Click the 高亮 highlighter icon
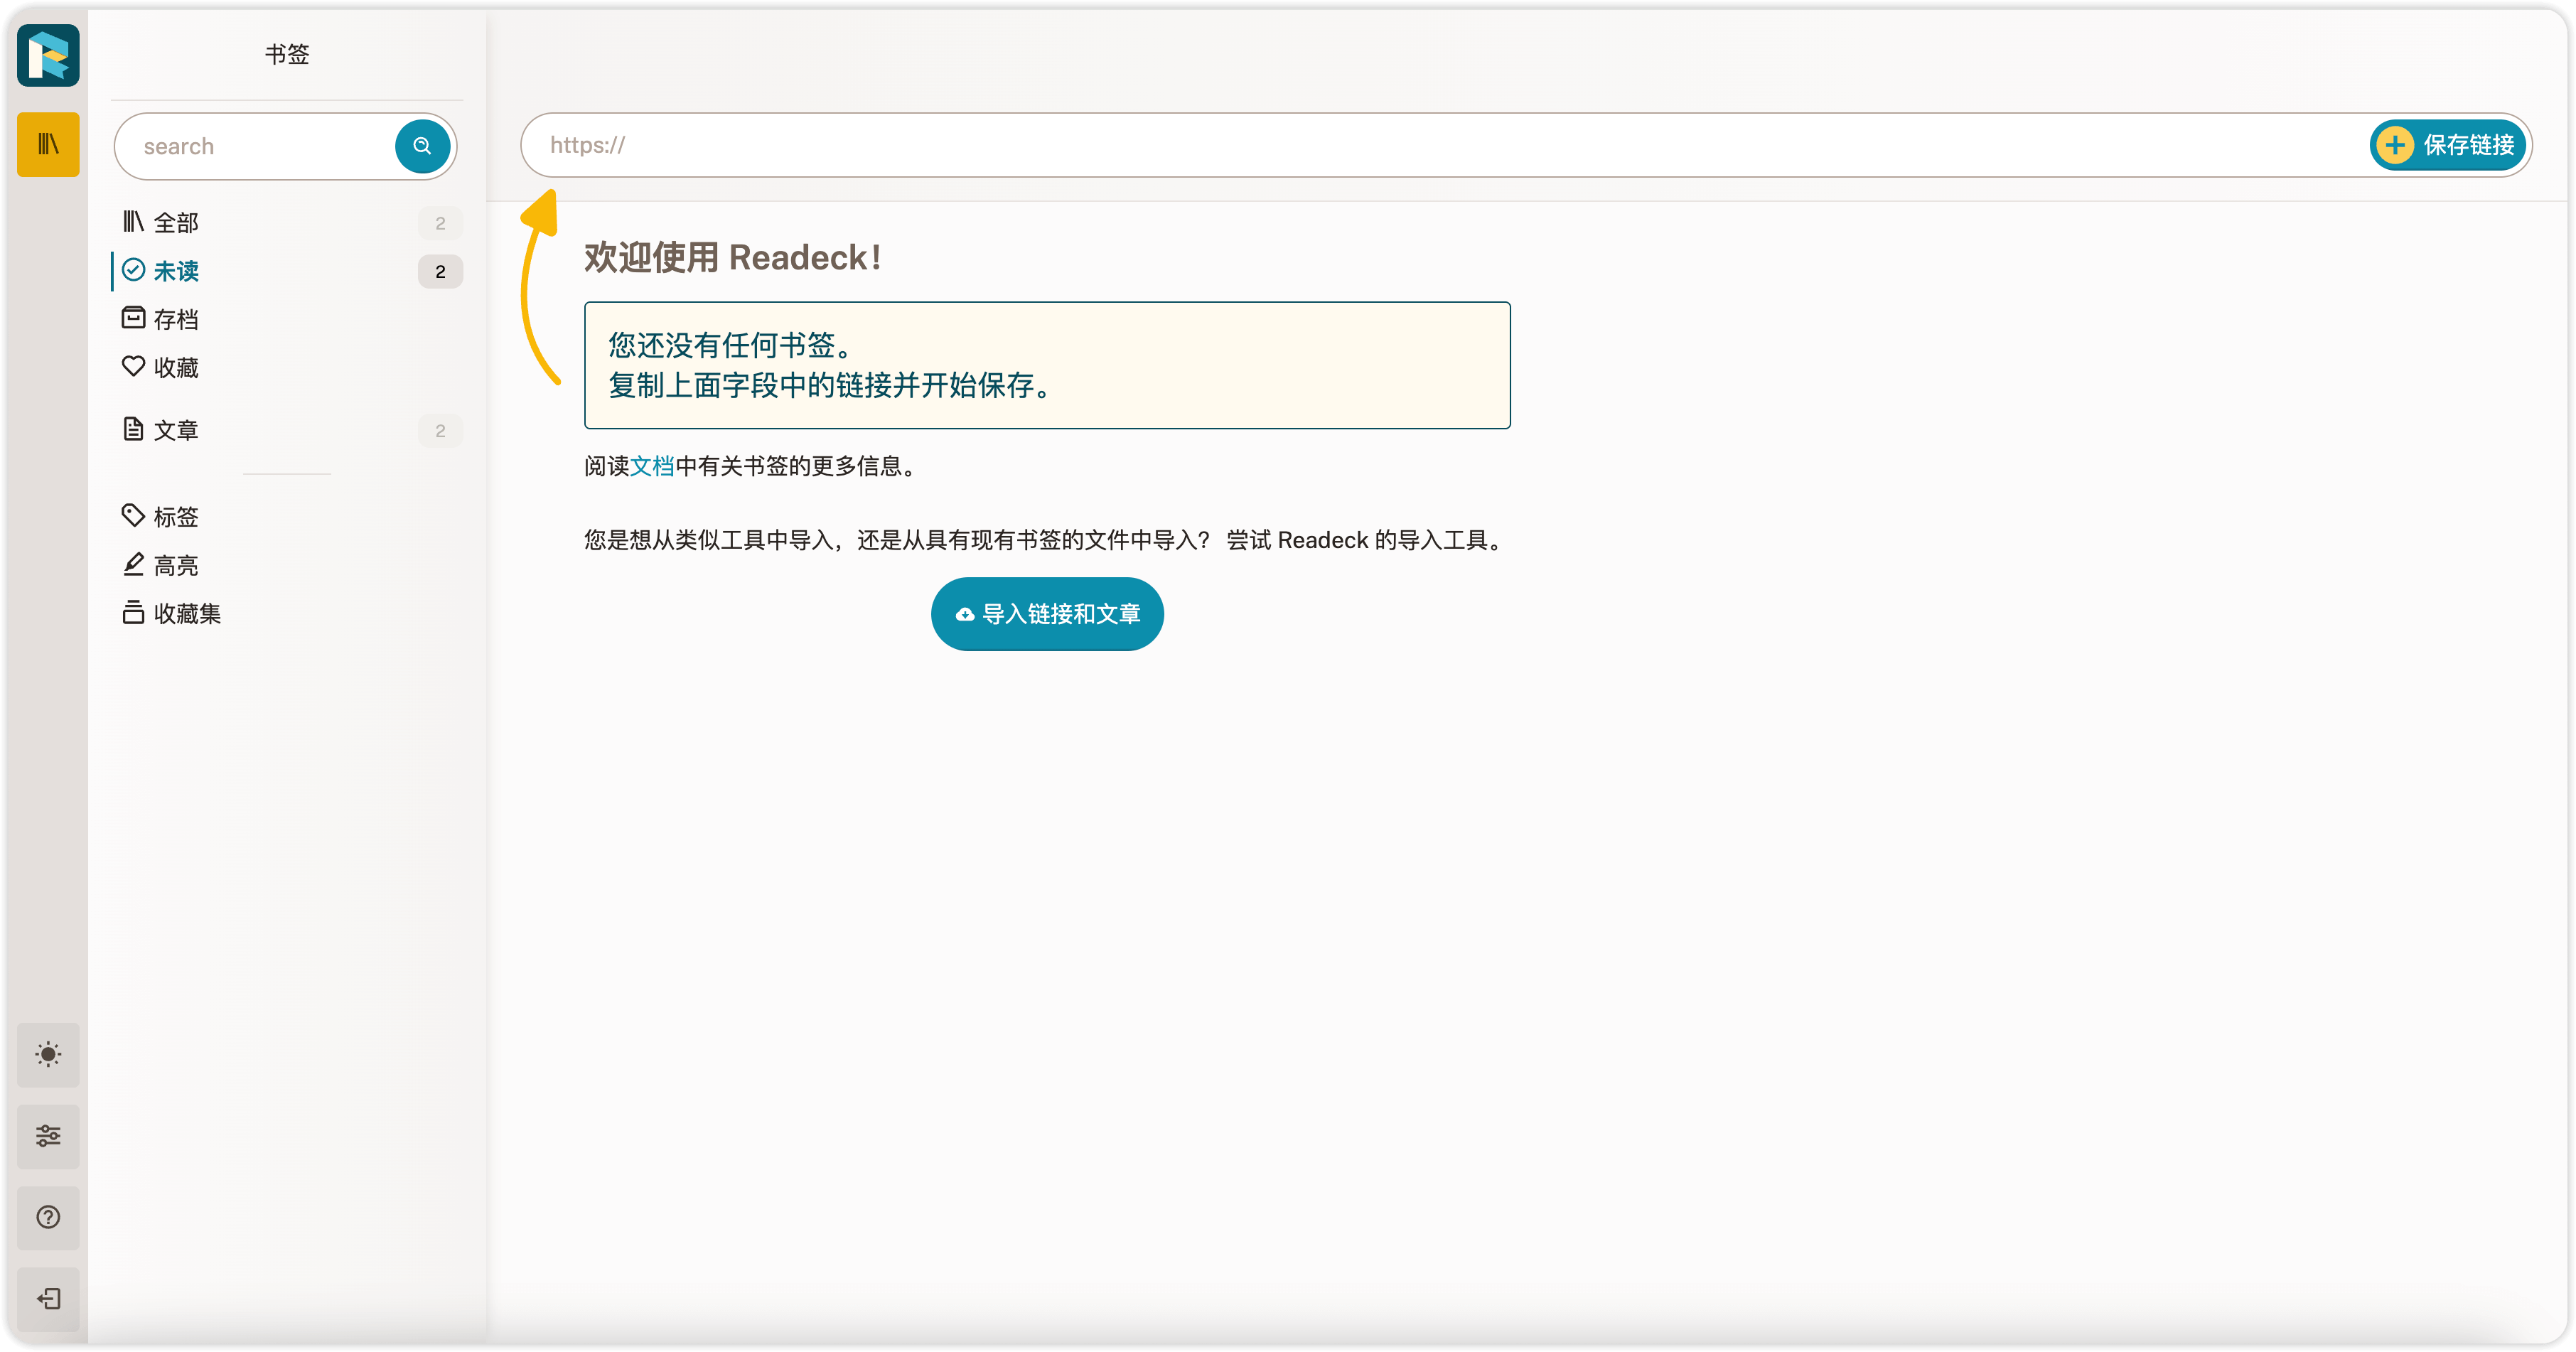The height and width of the screenshot is (1352, 2576). (133, 564)
